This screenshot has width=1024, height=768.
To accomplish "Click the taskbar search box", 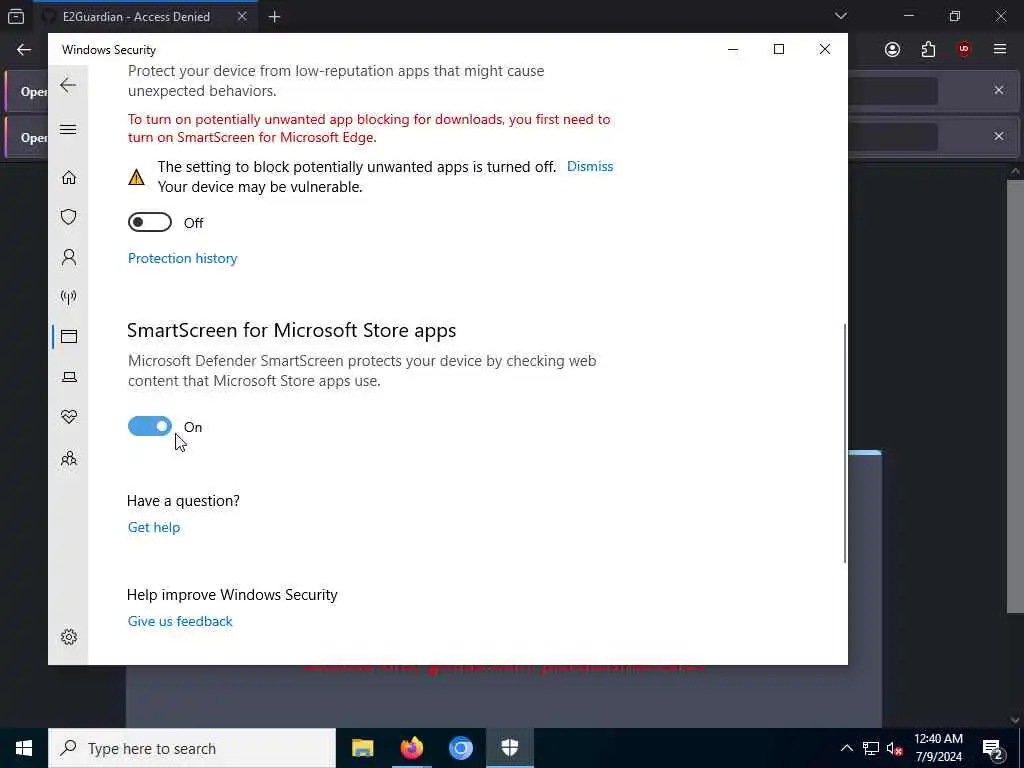I will point(192,748).
